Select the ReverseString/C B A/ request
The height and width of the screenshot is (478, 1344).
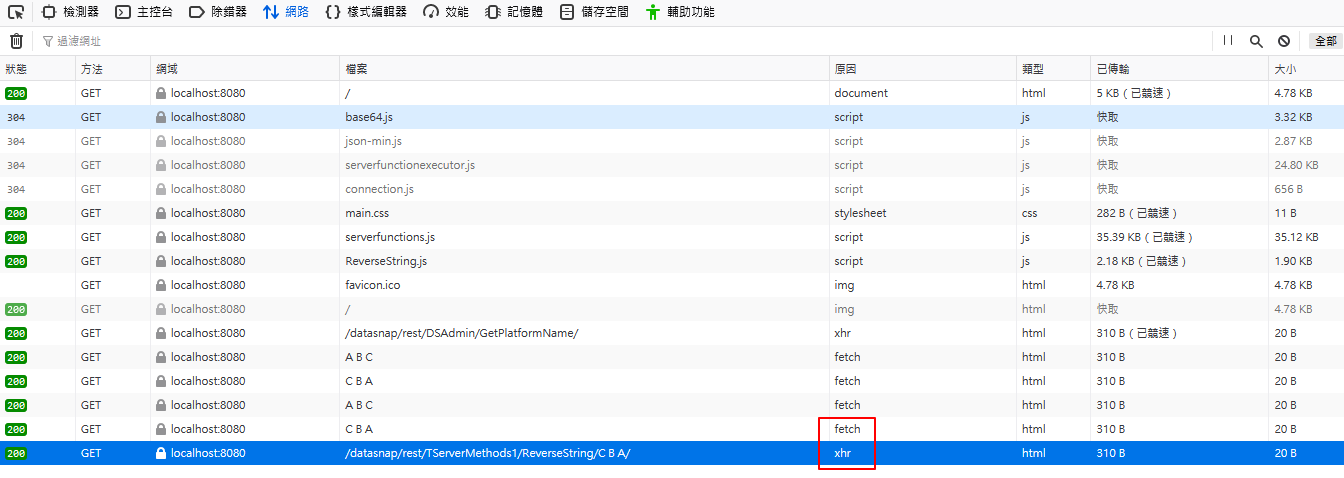tap(672, 453)
